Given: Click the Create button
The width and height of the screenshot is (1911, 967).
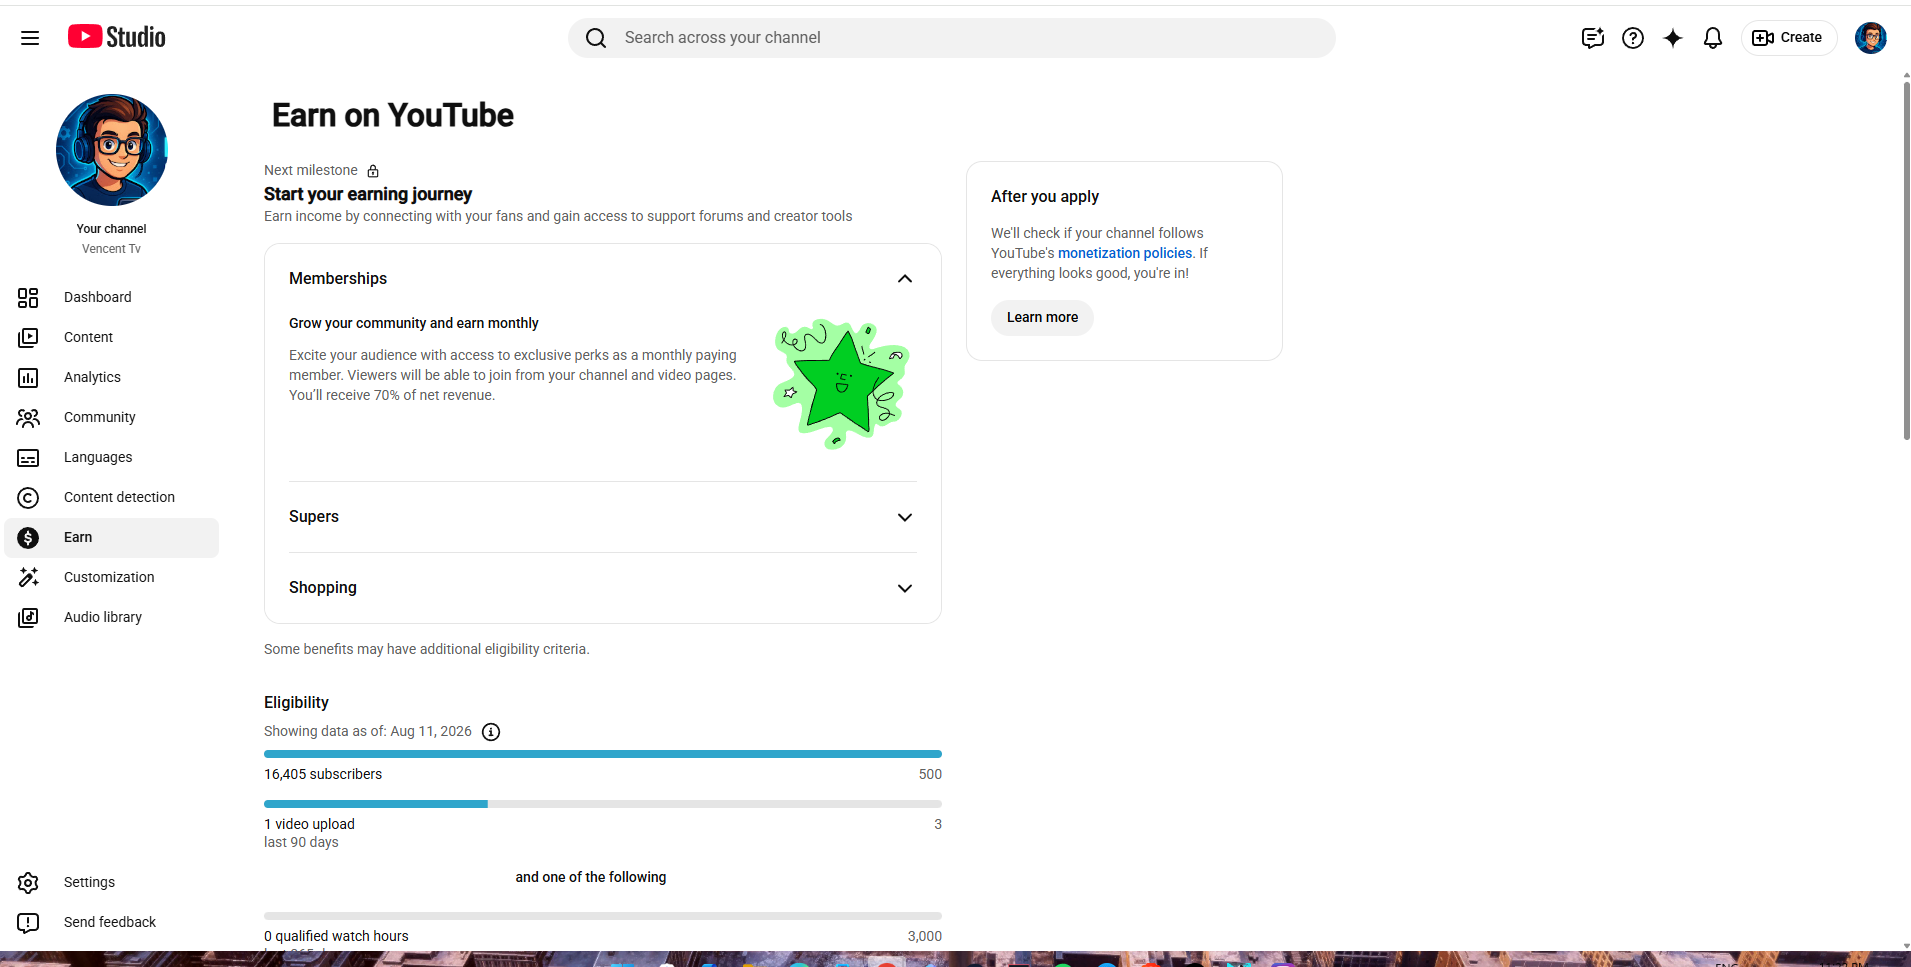Looking at the screenshot, I should point(1788,38).
